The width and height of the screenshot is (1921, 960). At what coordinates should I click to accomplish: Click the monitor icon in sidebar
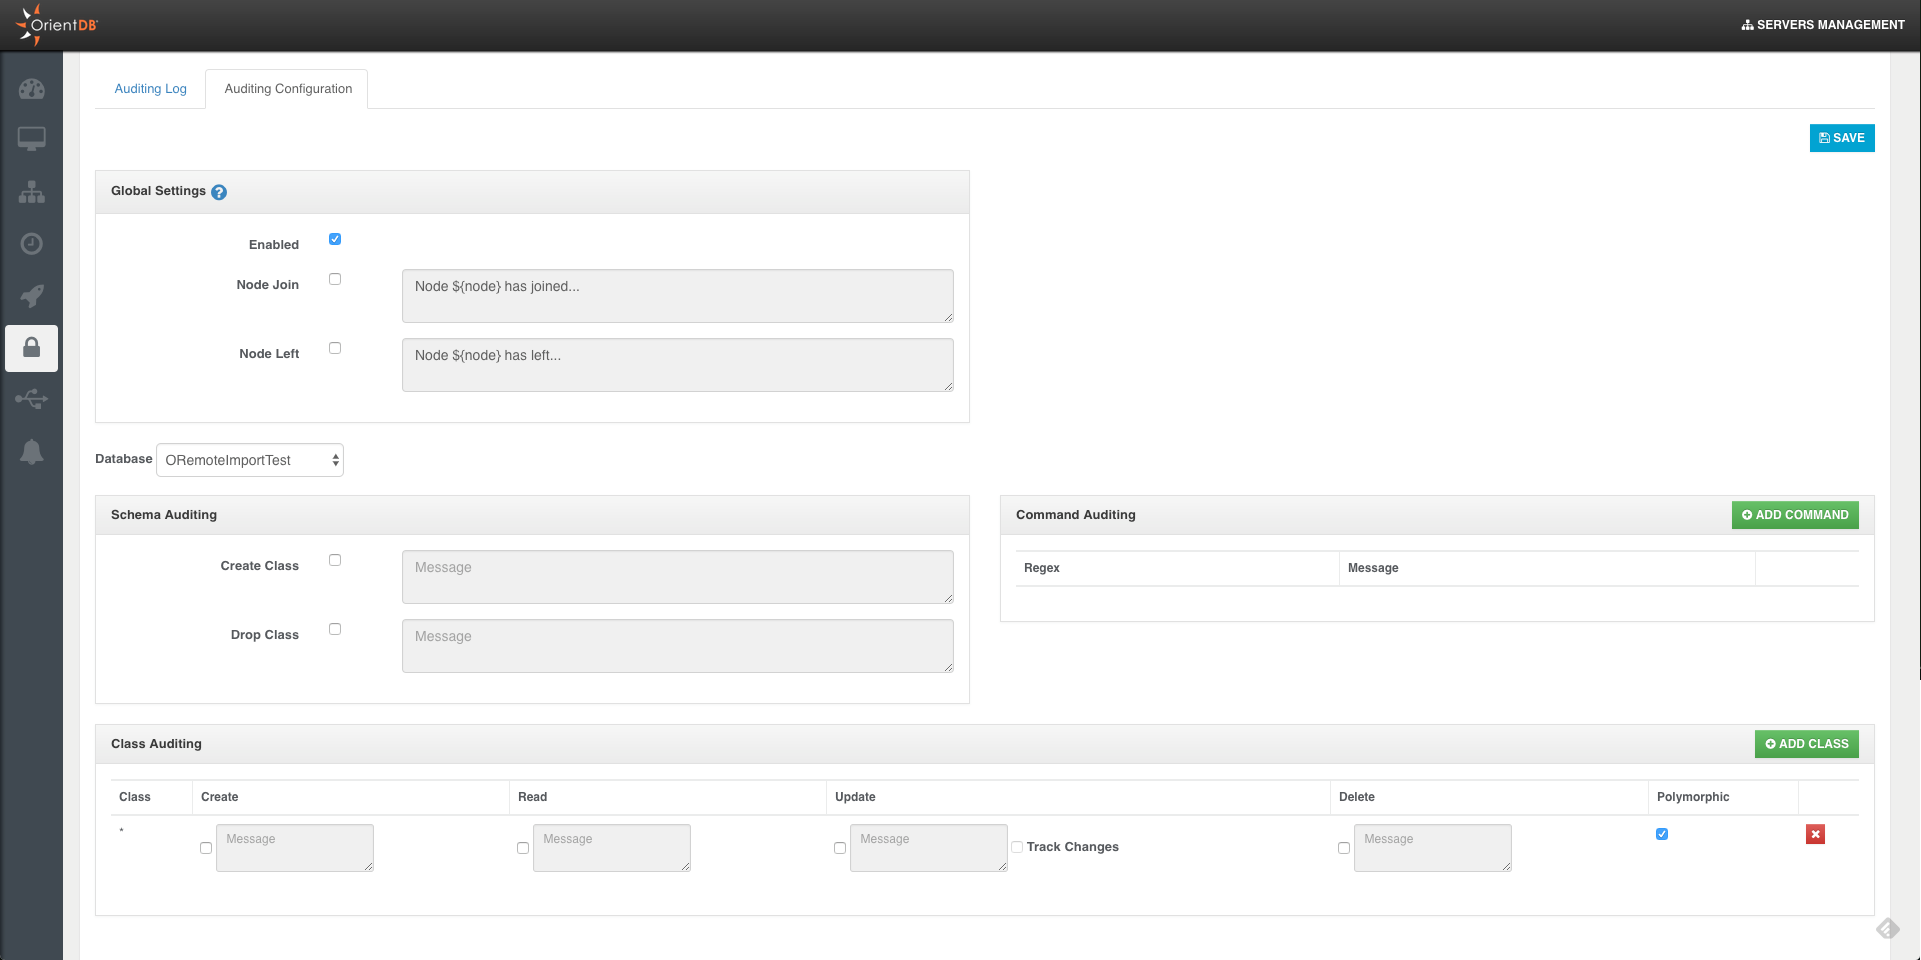[x=31, y=139]
